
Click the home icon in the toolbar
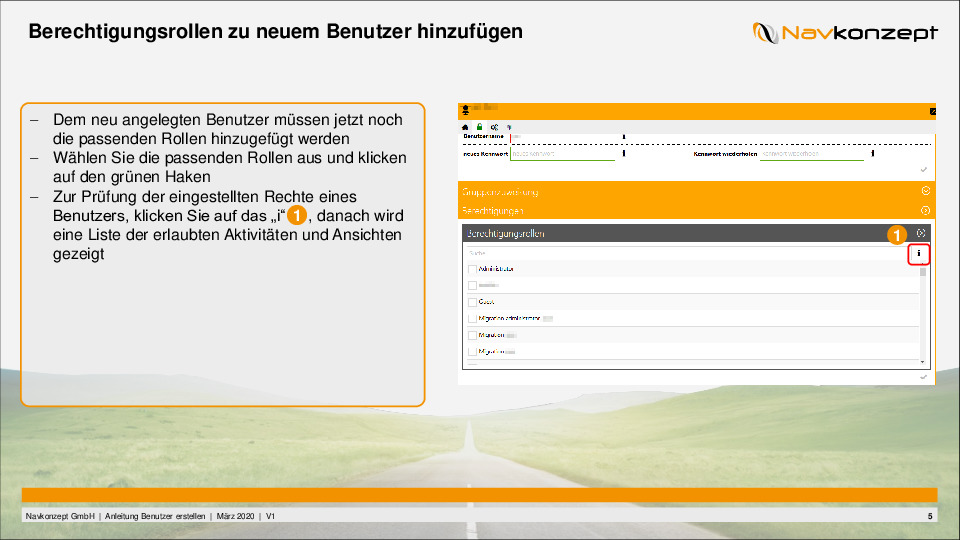pyautogui.click(x=465, y=127)
